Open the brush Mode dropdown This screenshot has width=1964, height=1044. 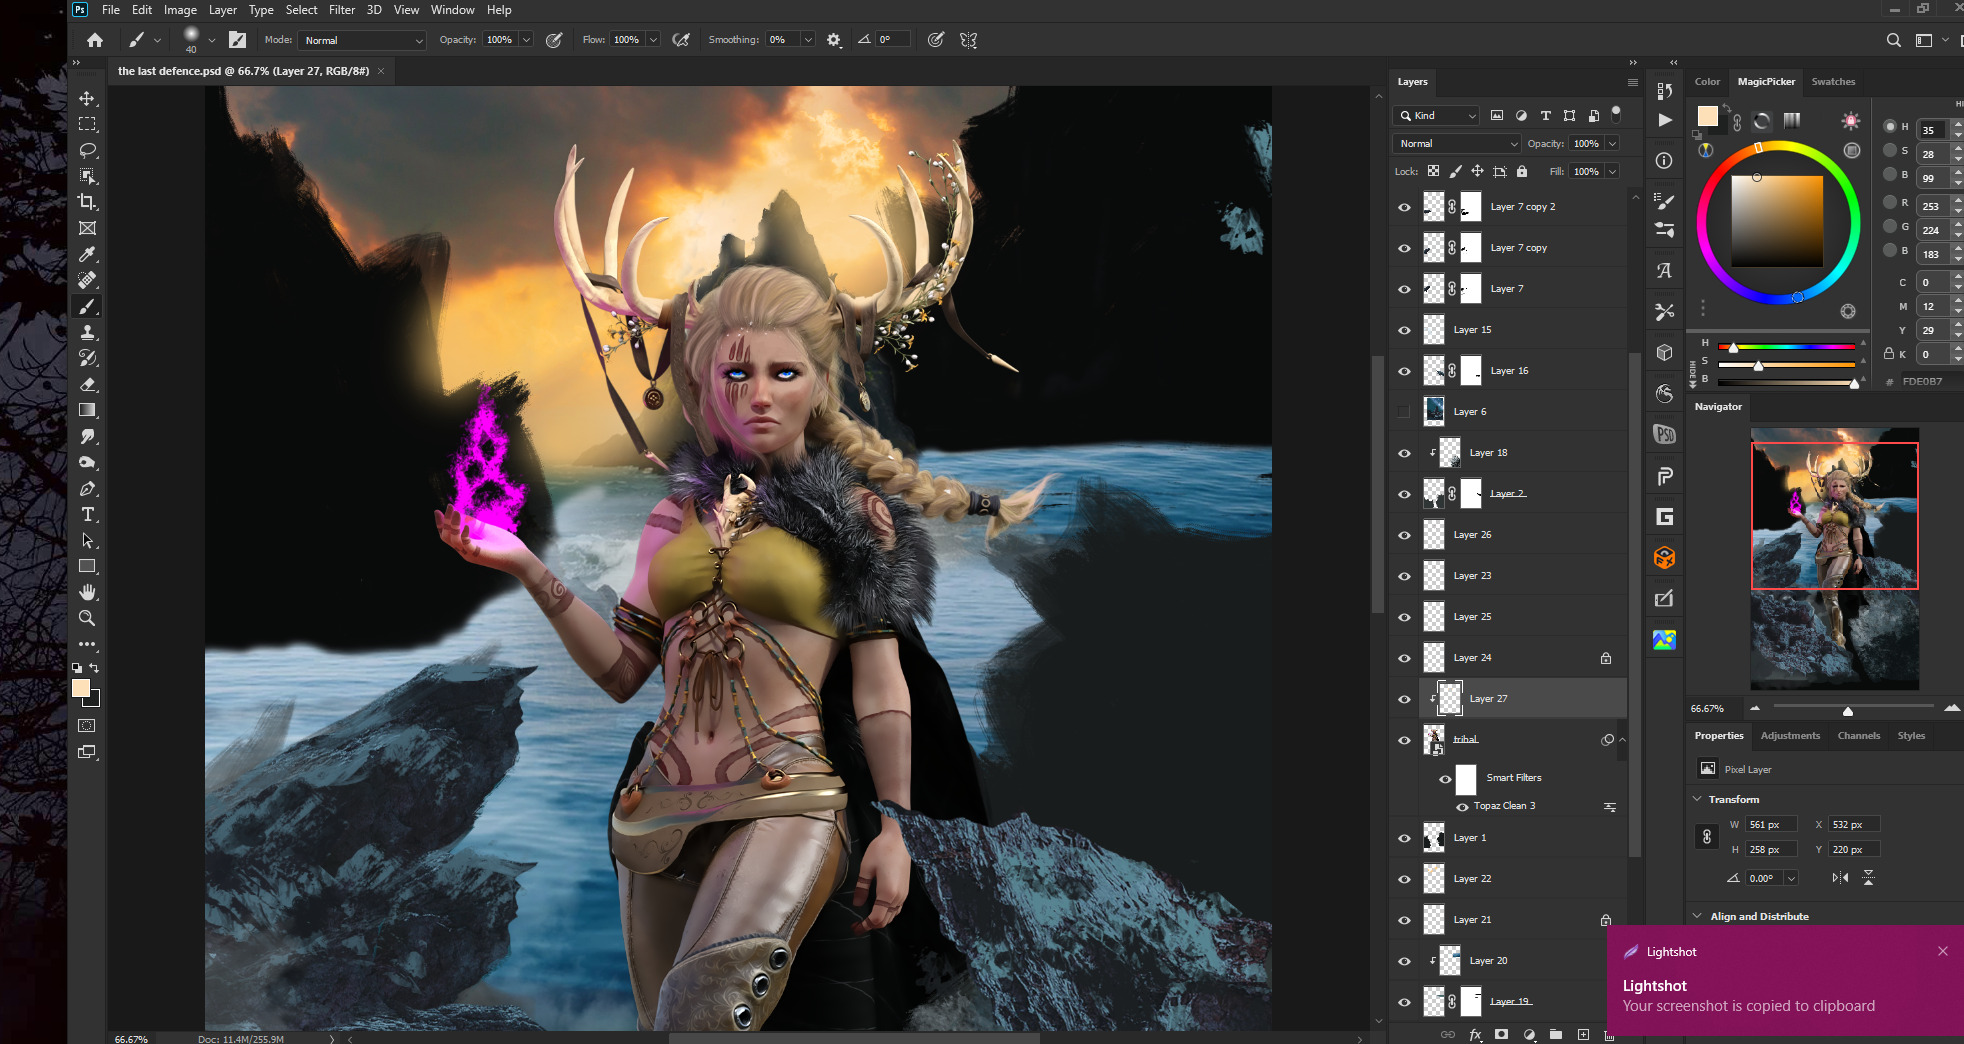364,40
